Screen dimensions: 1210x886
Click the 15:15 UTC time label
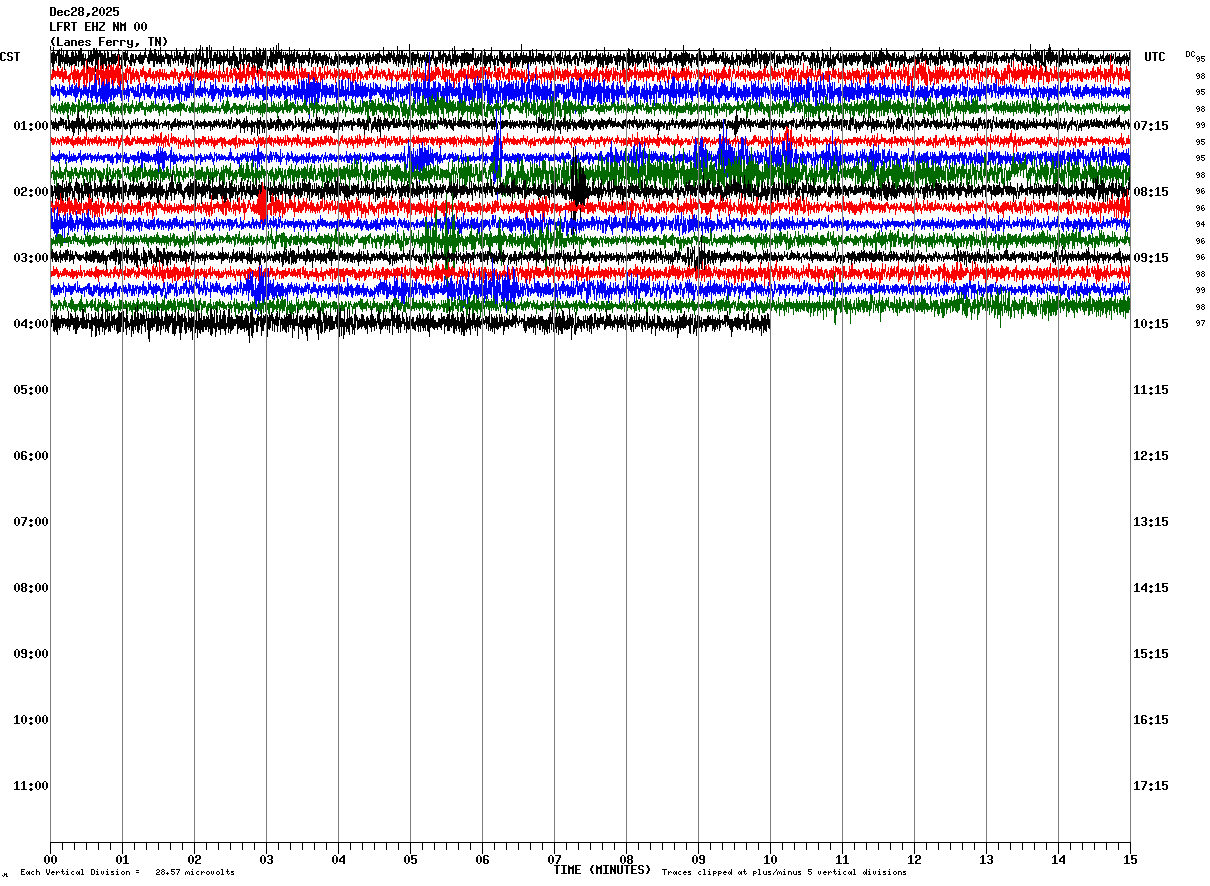coord(1151,654)
